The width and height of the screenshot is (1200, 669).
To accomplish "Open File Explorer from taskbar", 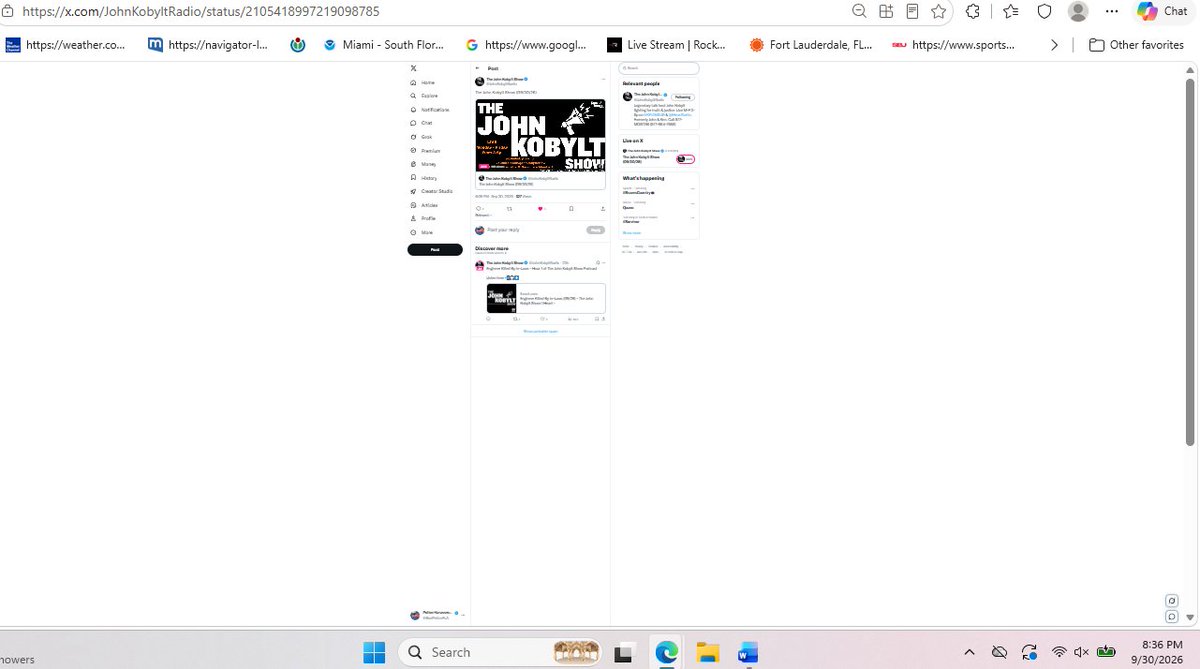I will (x=708, y=652).
